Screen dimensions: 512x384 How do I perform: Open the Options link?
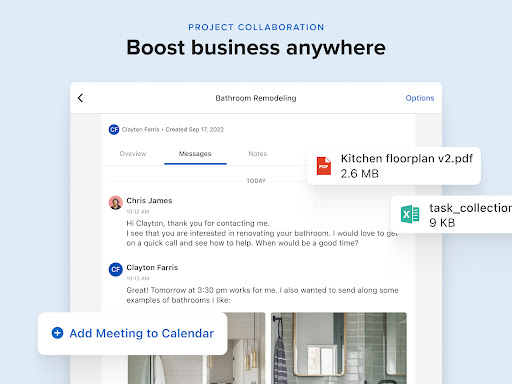[x=420, y=98]
